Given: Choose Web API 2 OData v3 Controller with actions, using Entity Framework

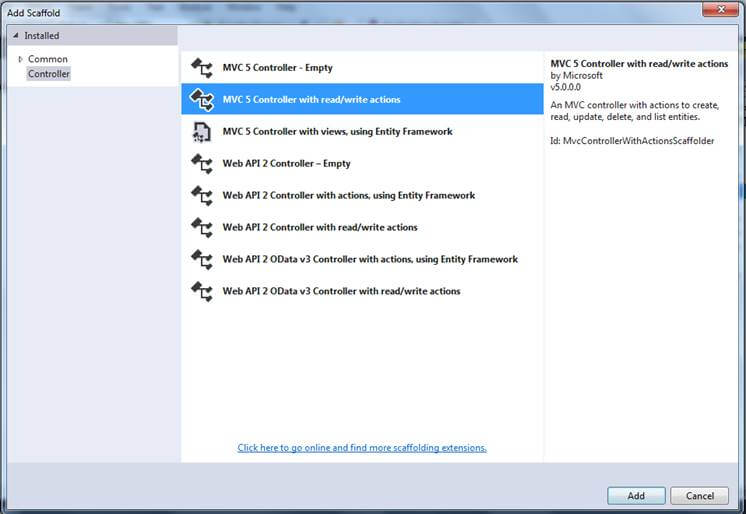Looking at the screenshot, I should (x=362, y=259).
